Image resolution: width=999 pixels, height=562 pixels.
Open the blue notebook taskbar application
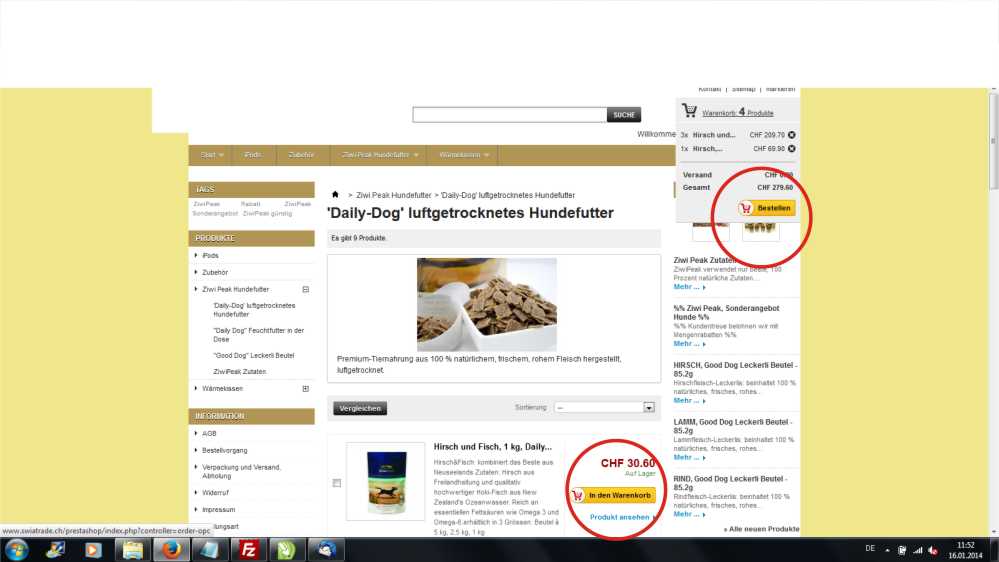[x=209, y=549]
